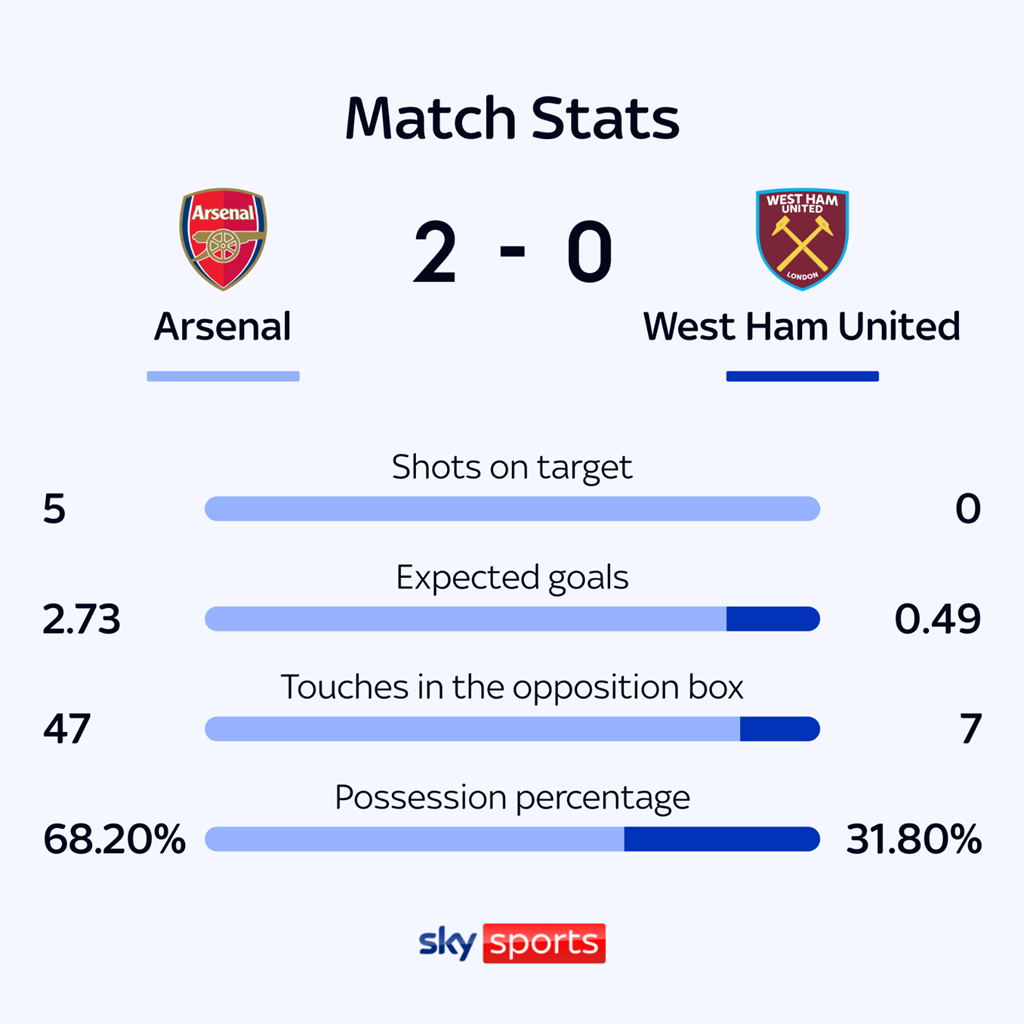Open the West Ham United name link
This screenshot has width=1024, height=1024.
[802, 327]
